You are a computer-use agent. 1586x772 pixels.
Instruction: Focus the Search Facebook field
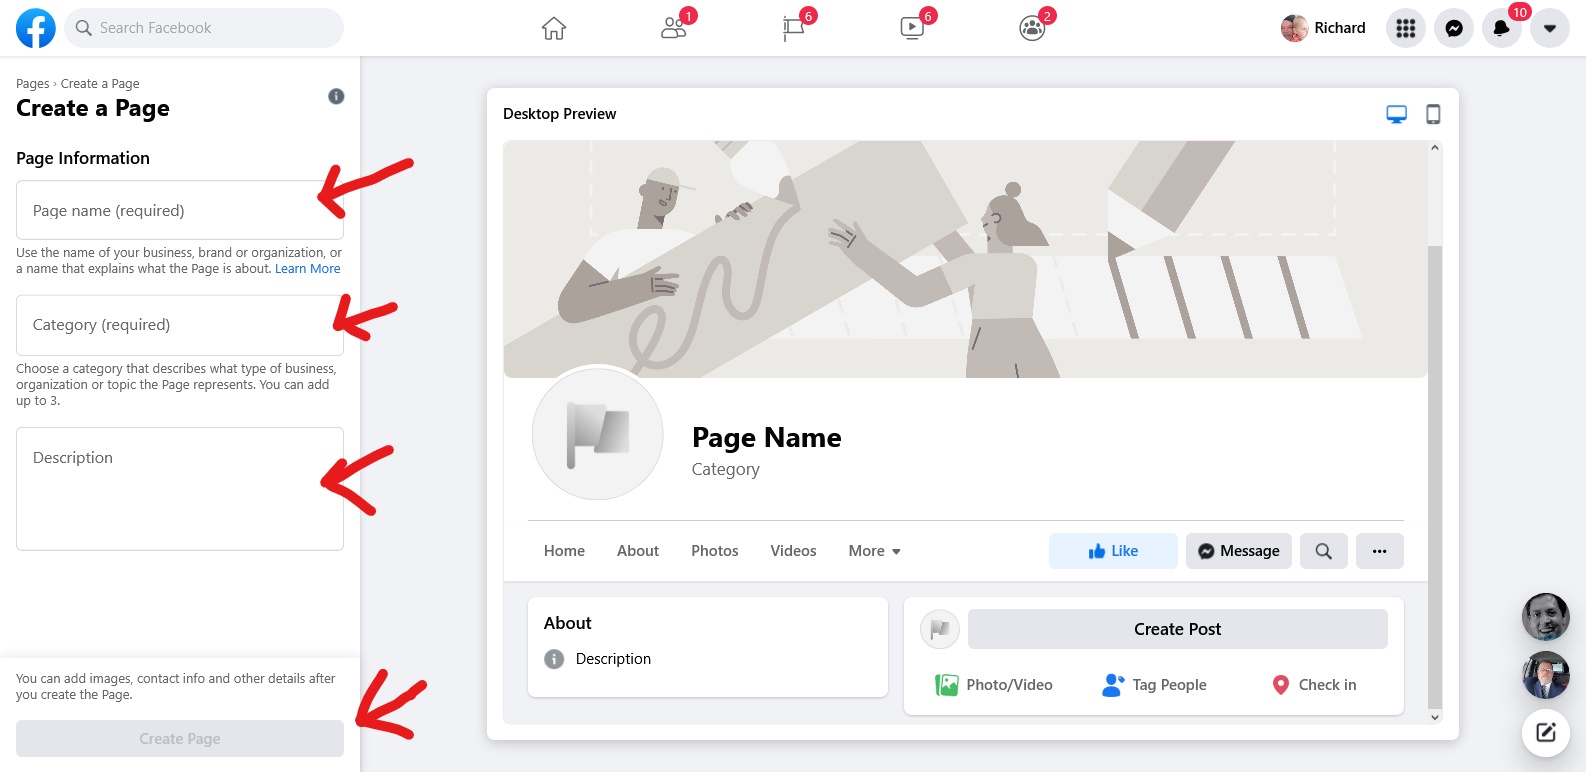click(204, 28)
